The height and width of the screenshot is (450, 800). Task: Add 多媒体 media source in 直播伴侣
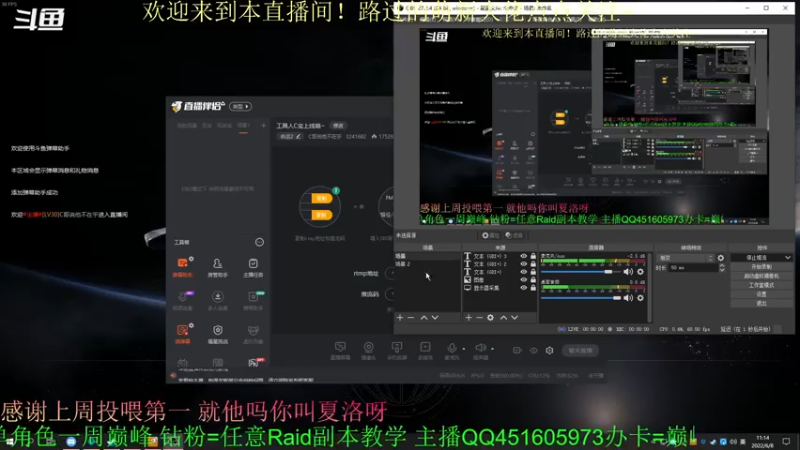tap(425, 351)
